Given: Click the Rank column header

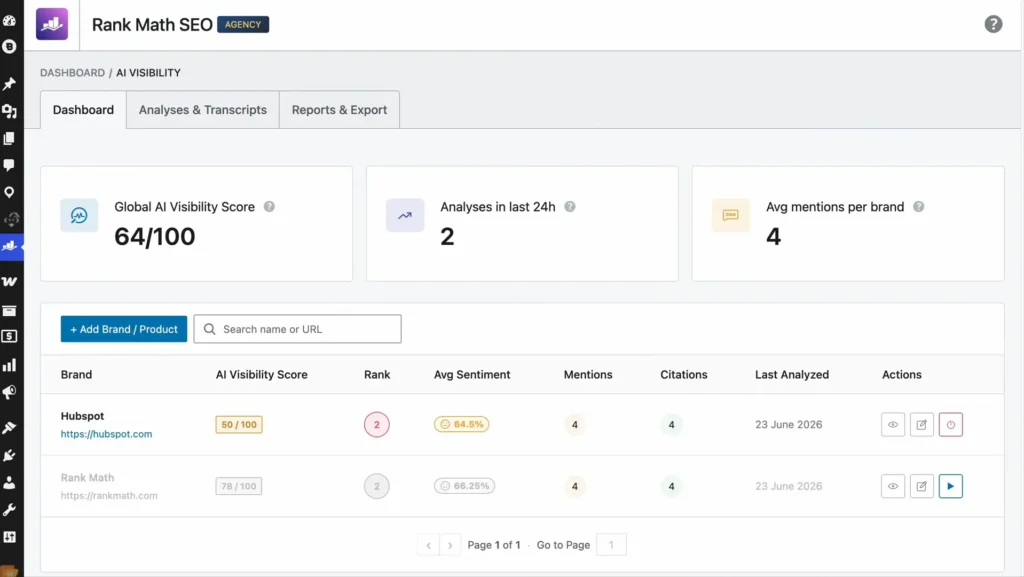Looking at the screenshot, I should pos(377,375).
